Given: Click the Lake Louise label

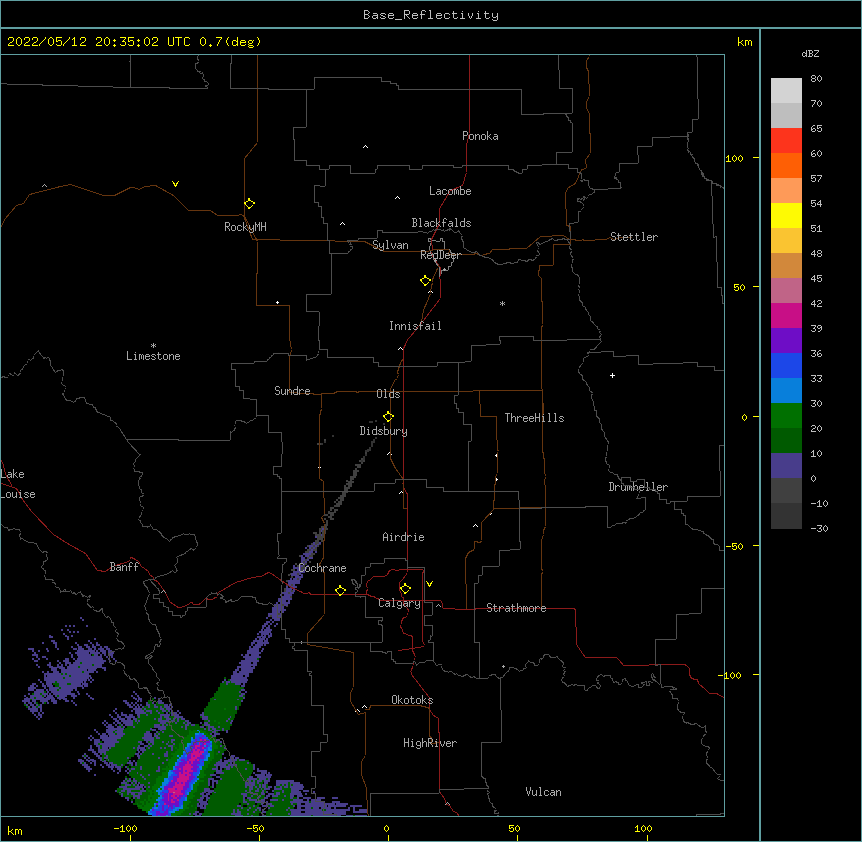Looking at the screenshot, I should (16, 484).
